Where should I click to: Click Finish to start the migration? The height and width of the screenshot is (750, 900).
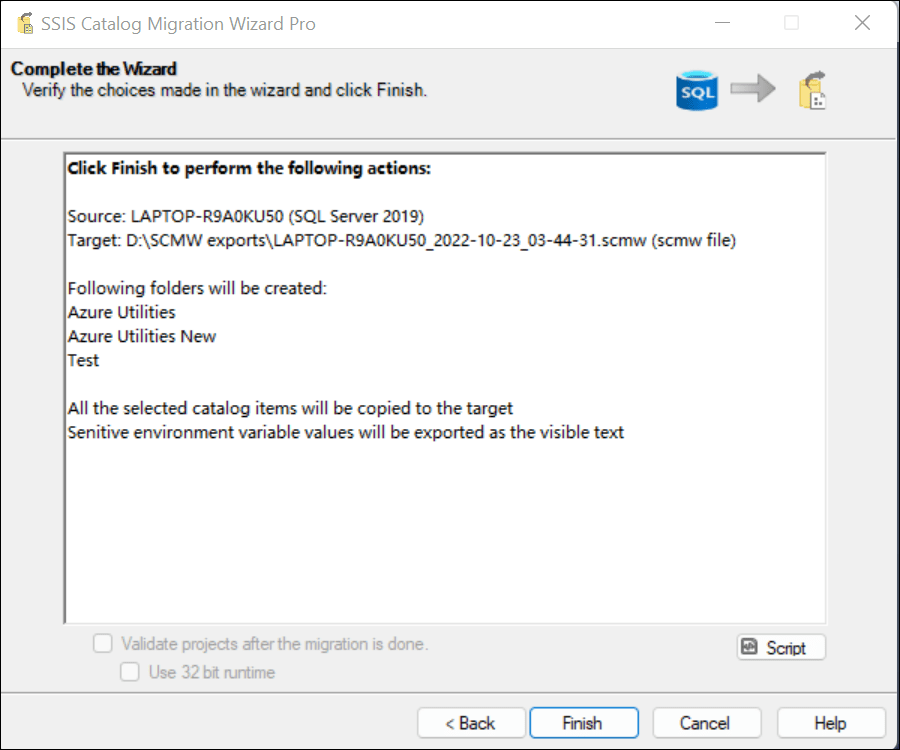point(584,722)
